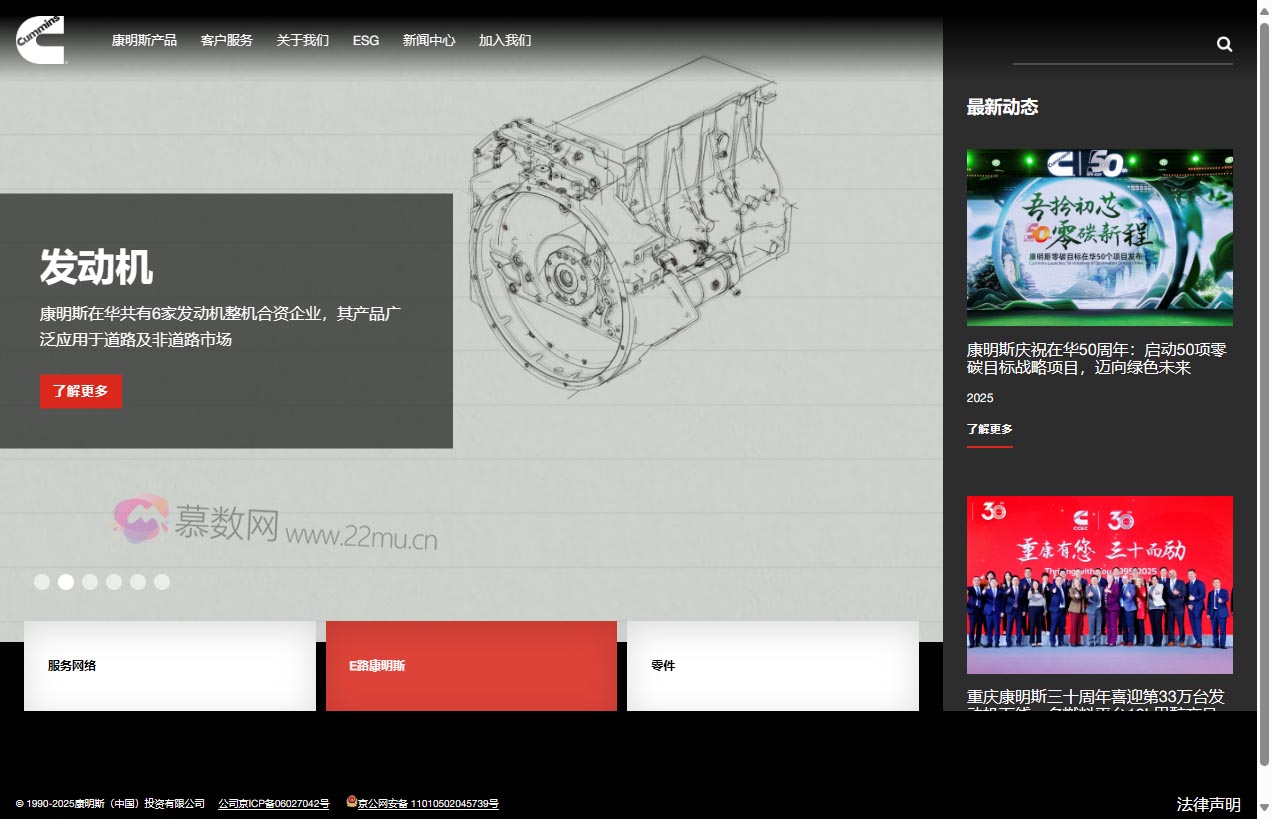Open the 康明斯产品 menu
Viewport: 1272px width, 819px height.
click(x=144, y=41)
